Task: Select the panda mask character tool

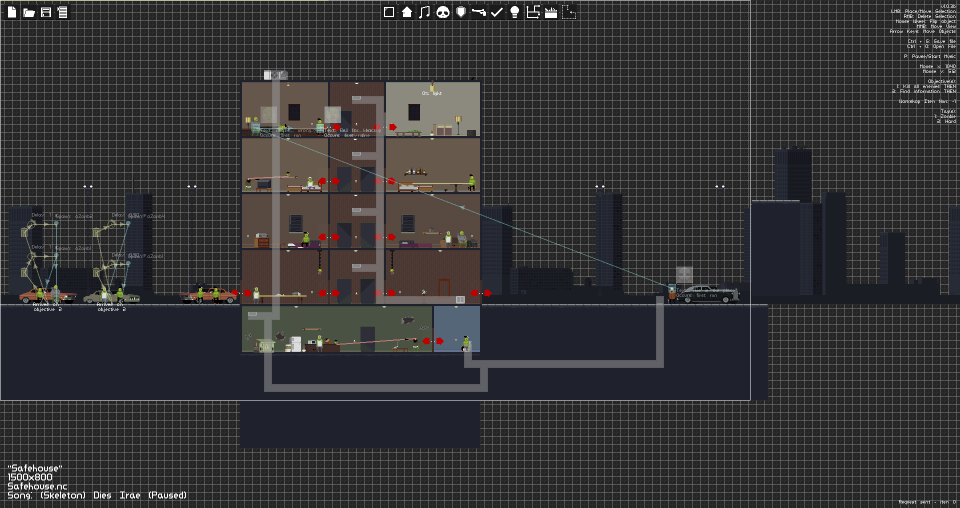Action: coord(443,12)
